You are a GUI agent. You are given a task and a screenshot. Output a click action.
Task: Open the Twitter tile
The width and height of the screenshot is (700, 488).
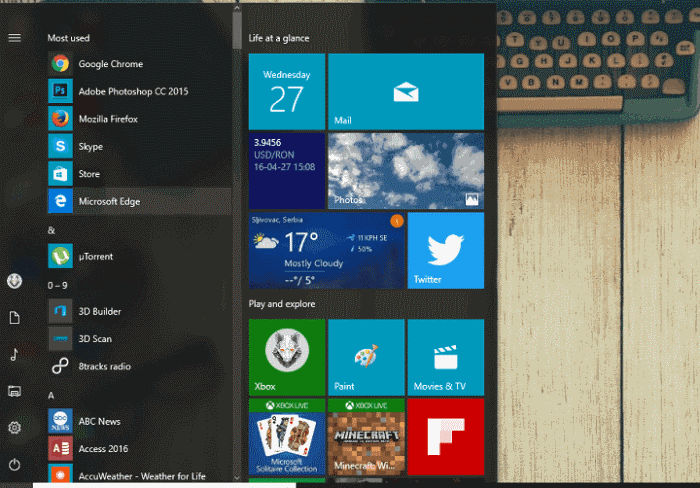(446, 250)
